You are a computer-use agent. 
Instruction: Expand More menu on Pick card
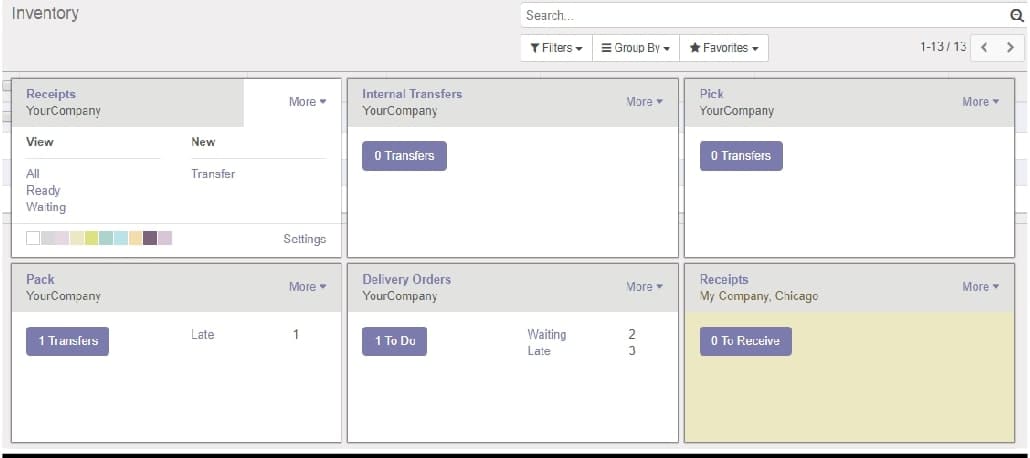point(981,102)
